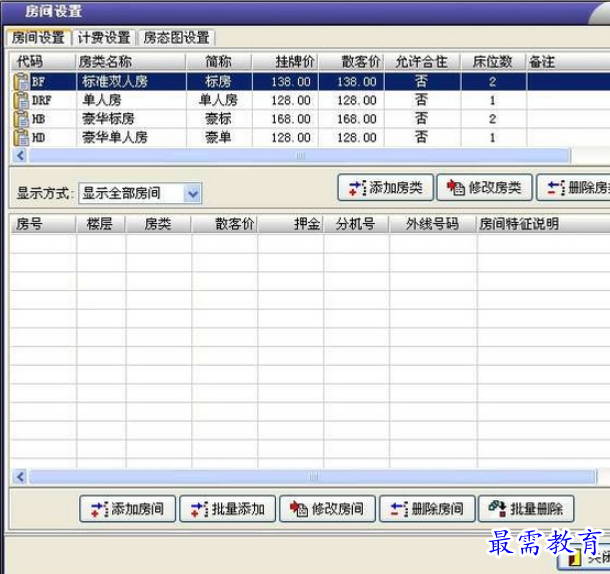610x574 pixels.
Task: Click the DRF row room-type icon
Action: pos(21,100)
